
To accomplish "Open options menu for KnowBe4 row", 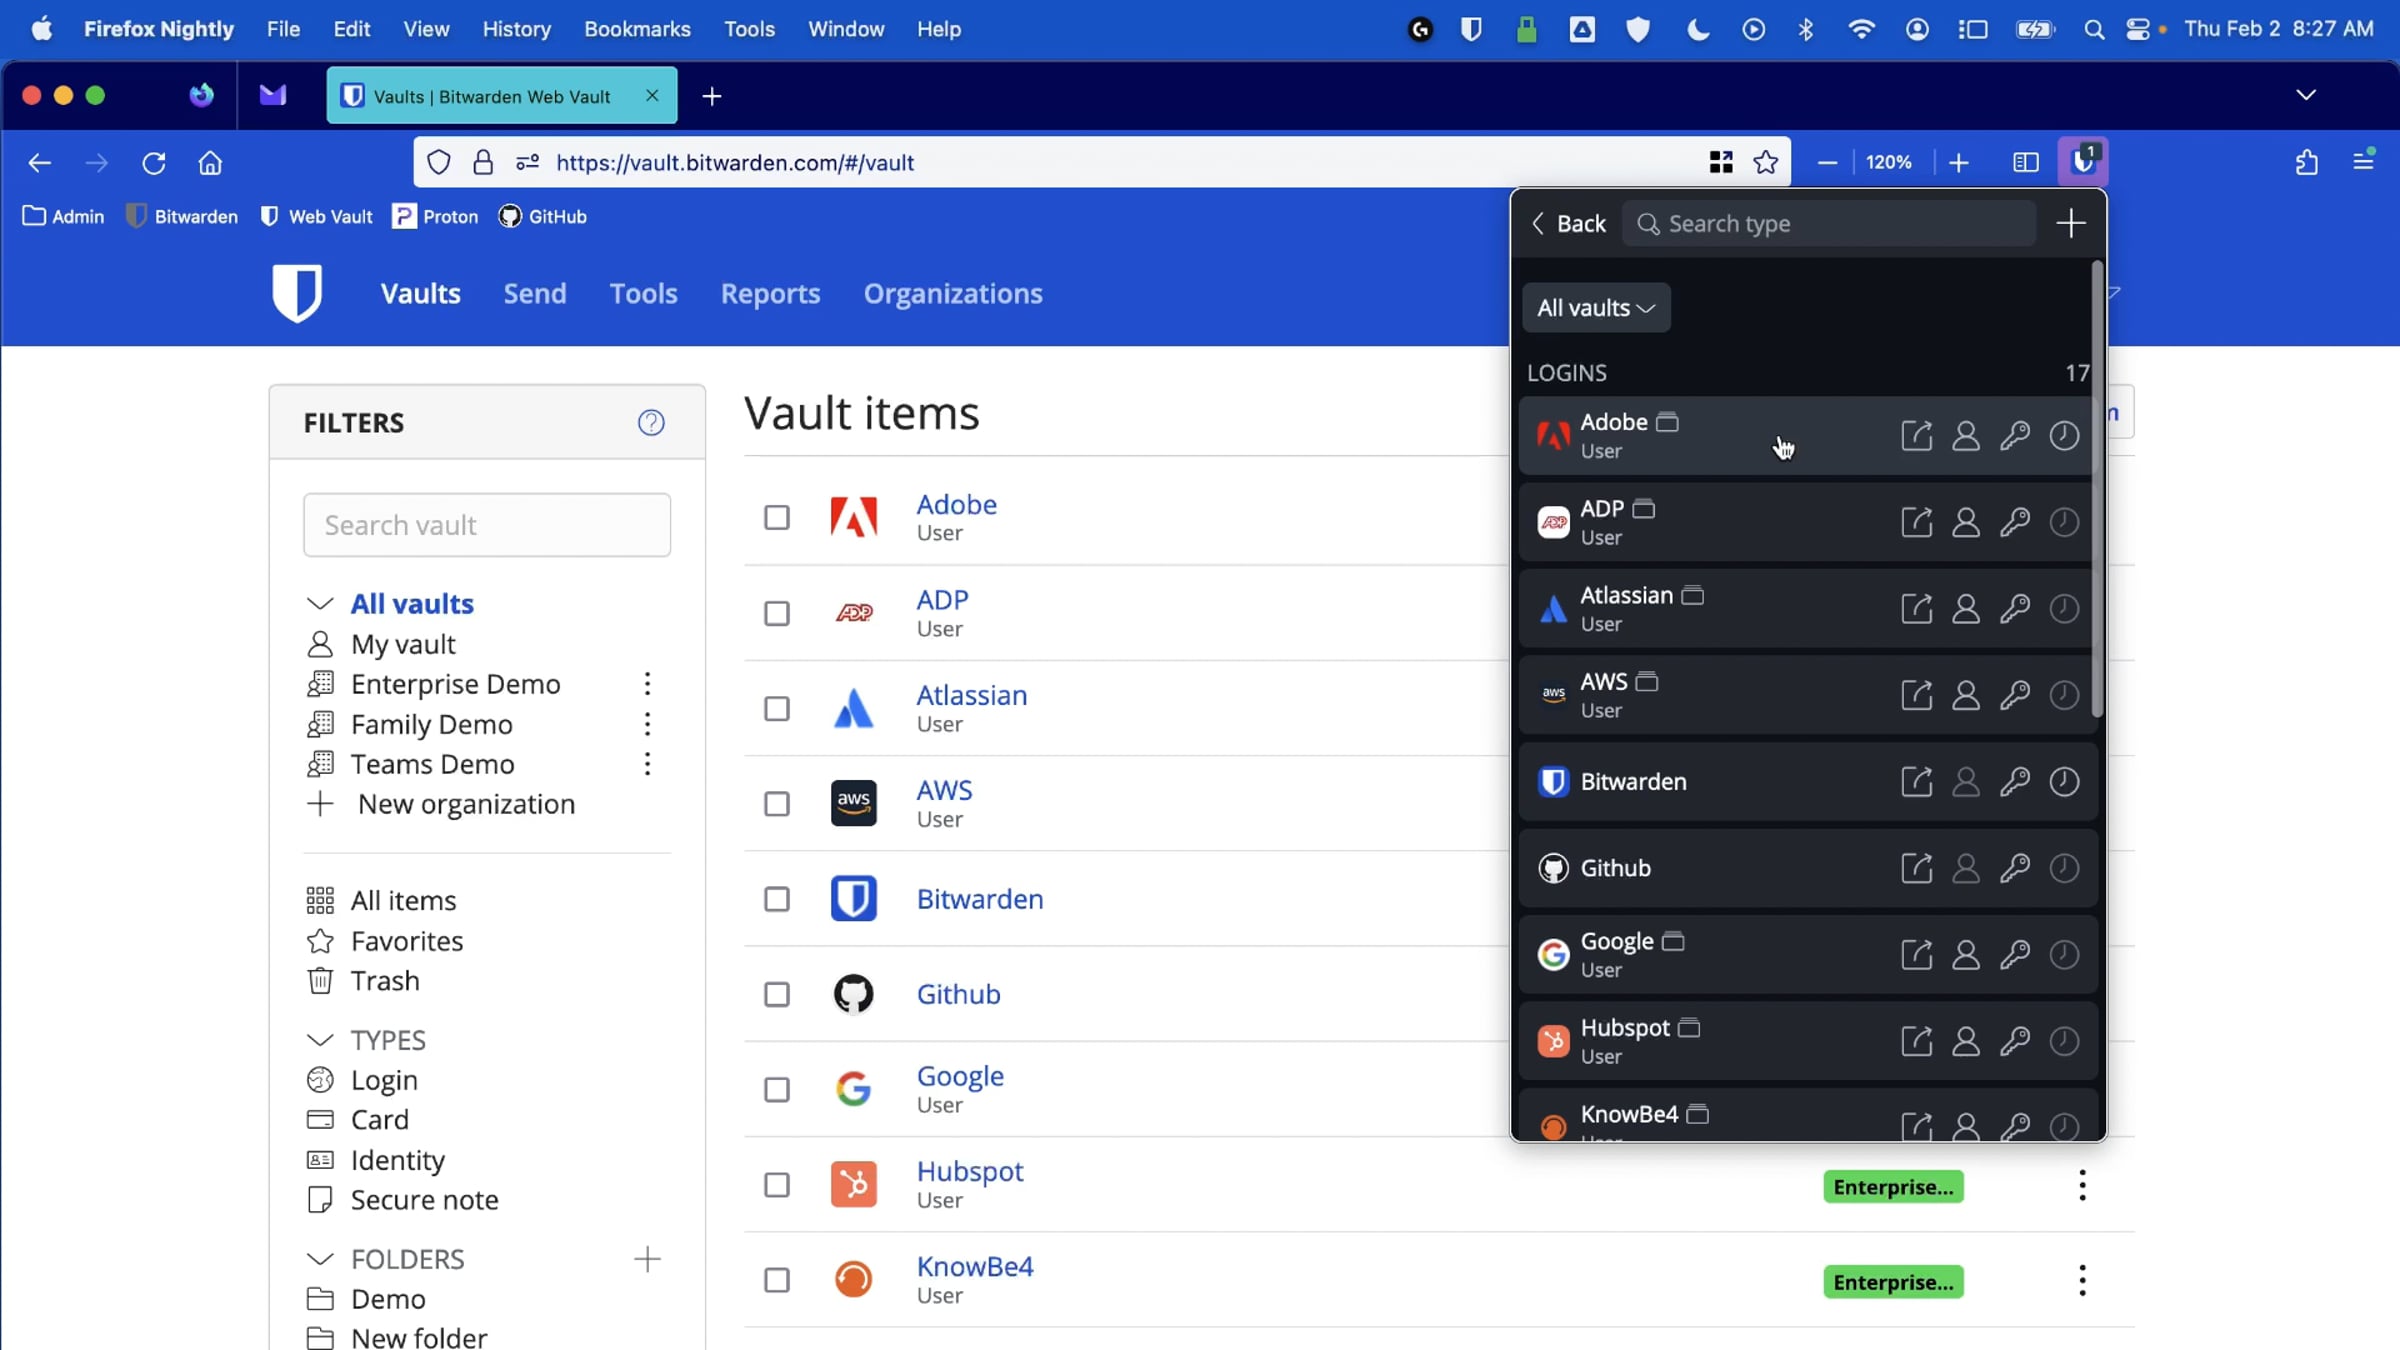I will [x=2082, y=1281].
